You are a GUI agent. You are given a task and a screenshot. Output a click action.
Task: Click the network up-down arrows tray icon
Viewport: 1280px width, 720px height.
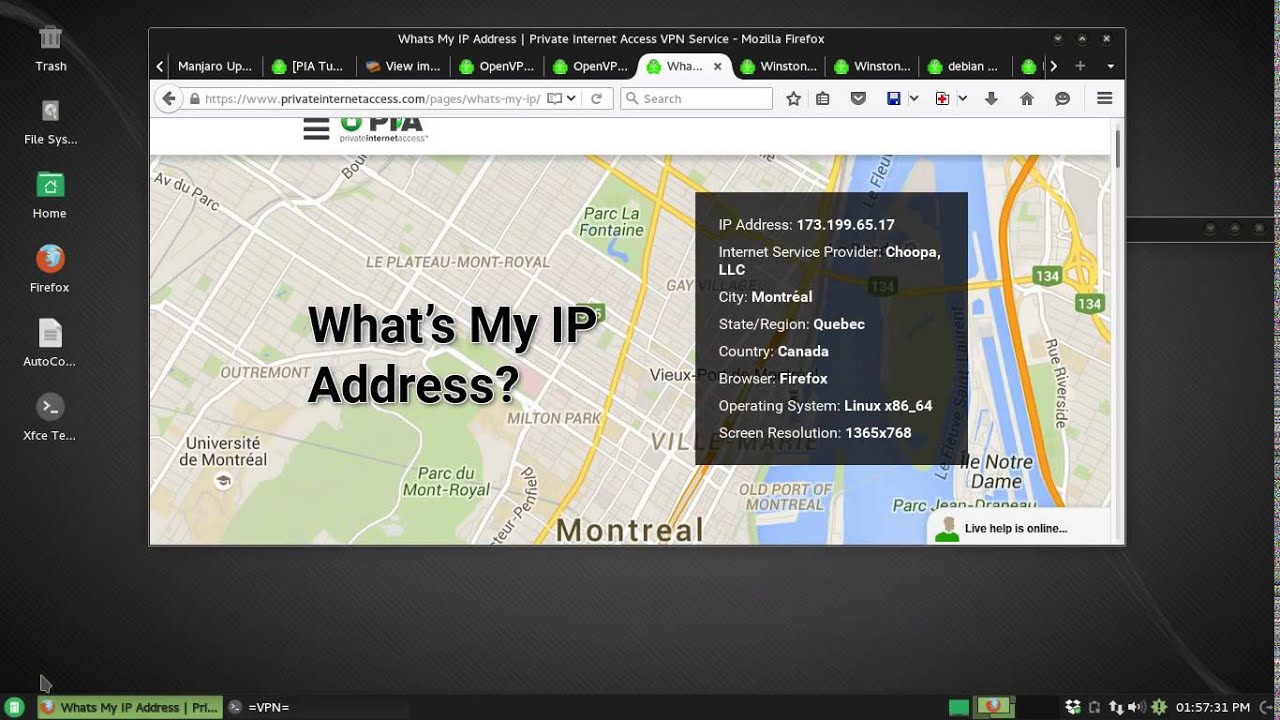[1117, 707]
